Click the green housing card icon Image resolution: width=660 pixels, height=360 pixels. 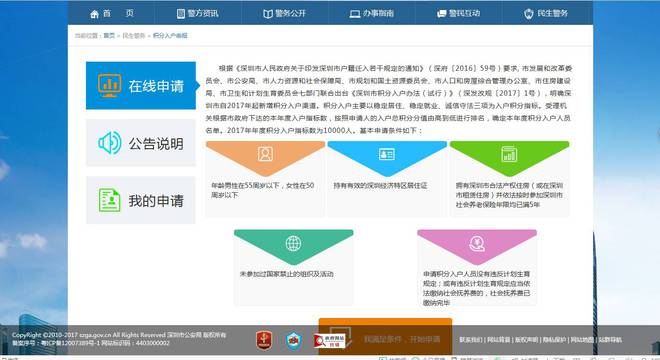pos(509,154)
